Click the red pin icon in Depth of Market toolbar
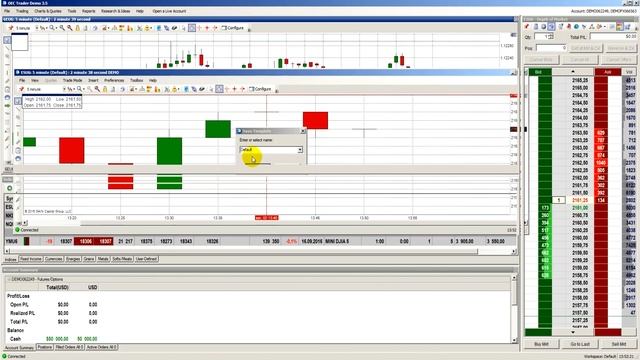640x360 pixels. pos(527,27)
